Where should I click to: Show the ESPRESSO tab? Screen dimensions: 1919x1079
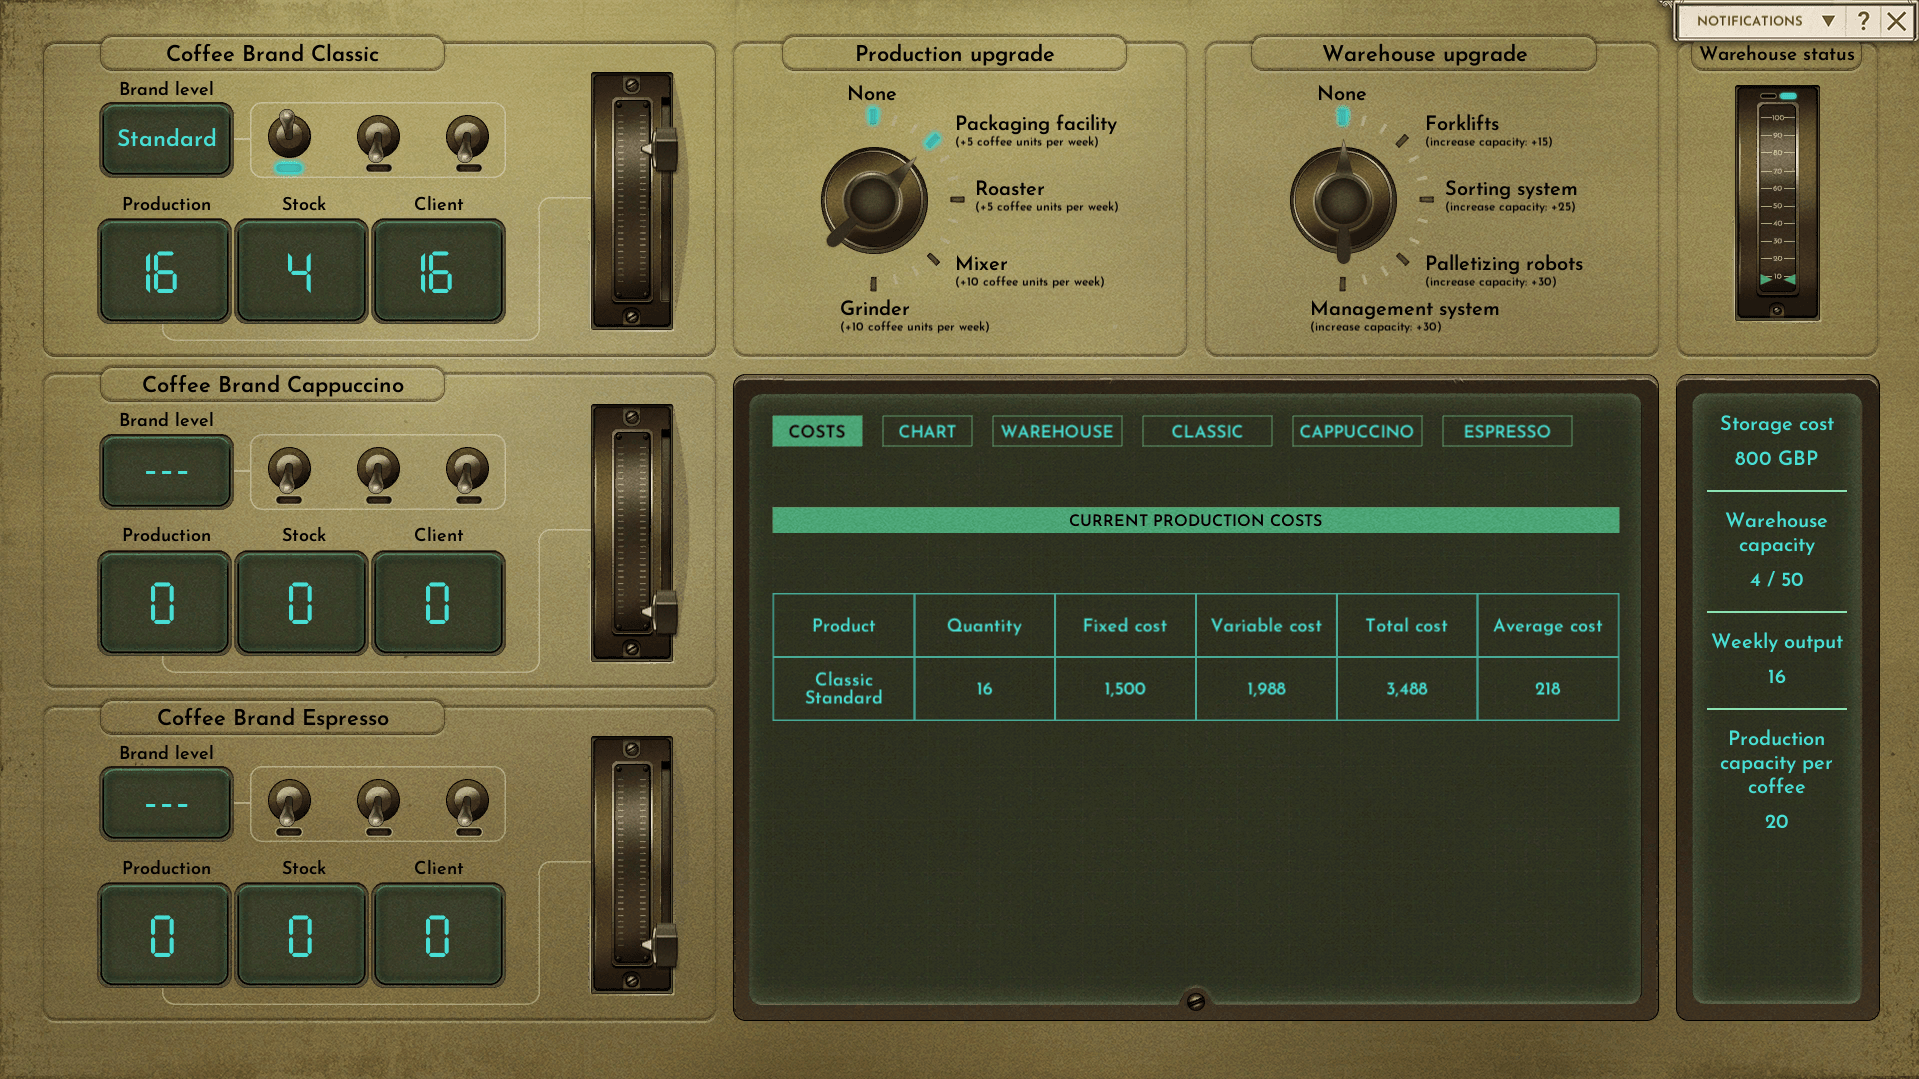pos(1506,431)
